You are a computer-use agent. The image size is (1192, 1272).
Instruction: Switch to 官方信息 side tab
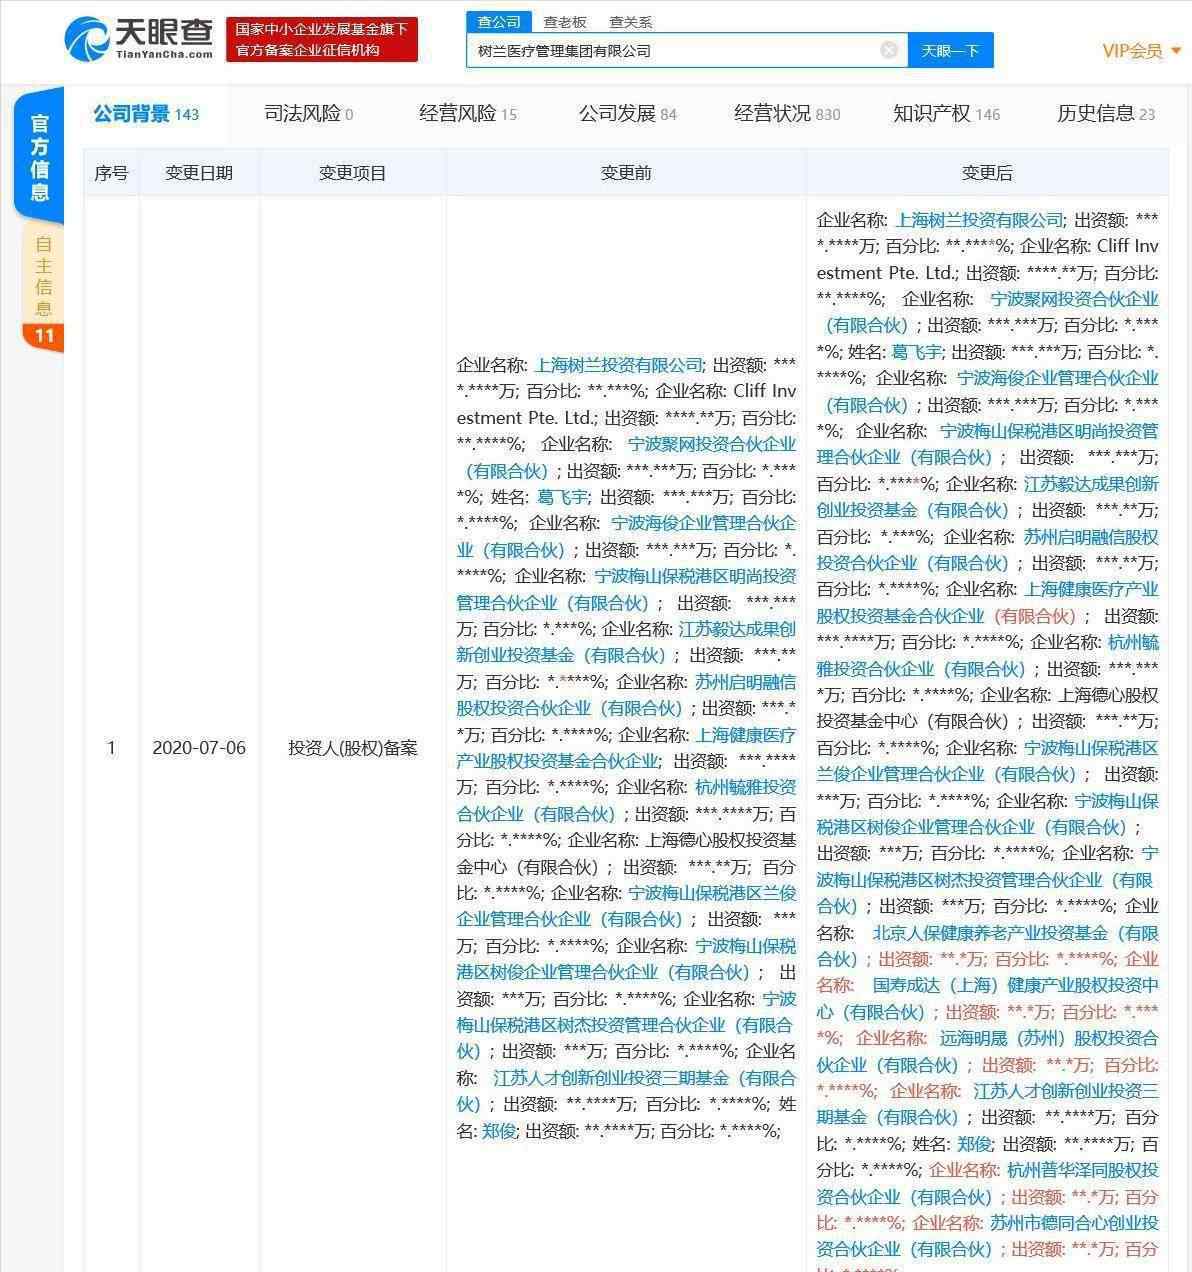(40, 157)
